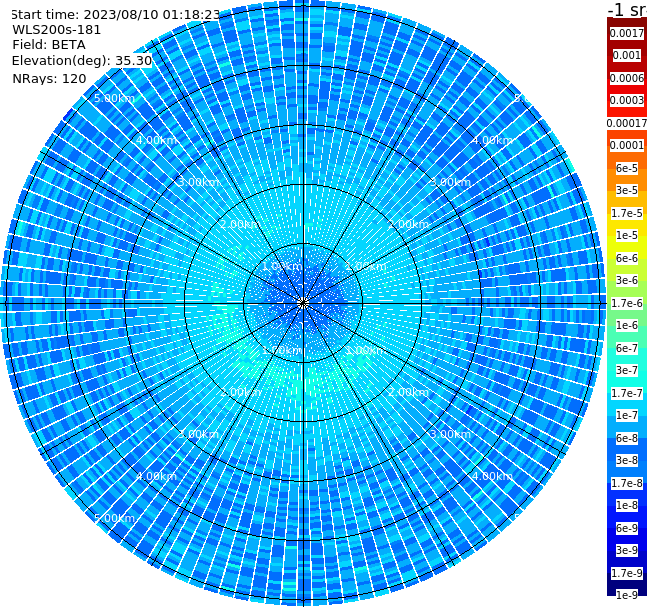Click the lower-right 4.00km range label
647x607 pixels.
tap(493, 476)
